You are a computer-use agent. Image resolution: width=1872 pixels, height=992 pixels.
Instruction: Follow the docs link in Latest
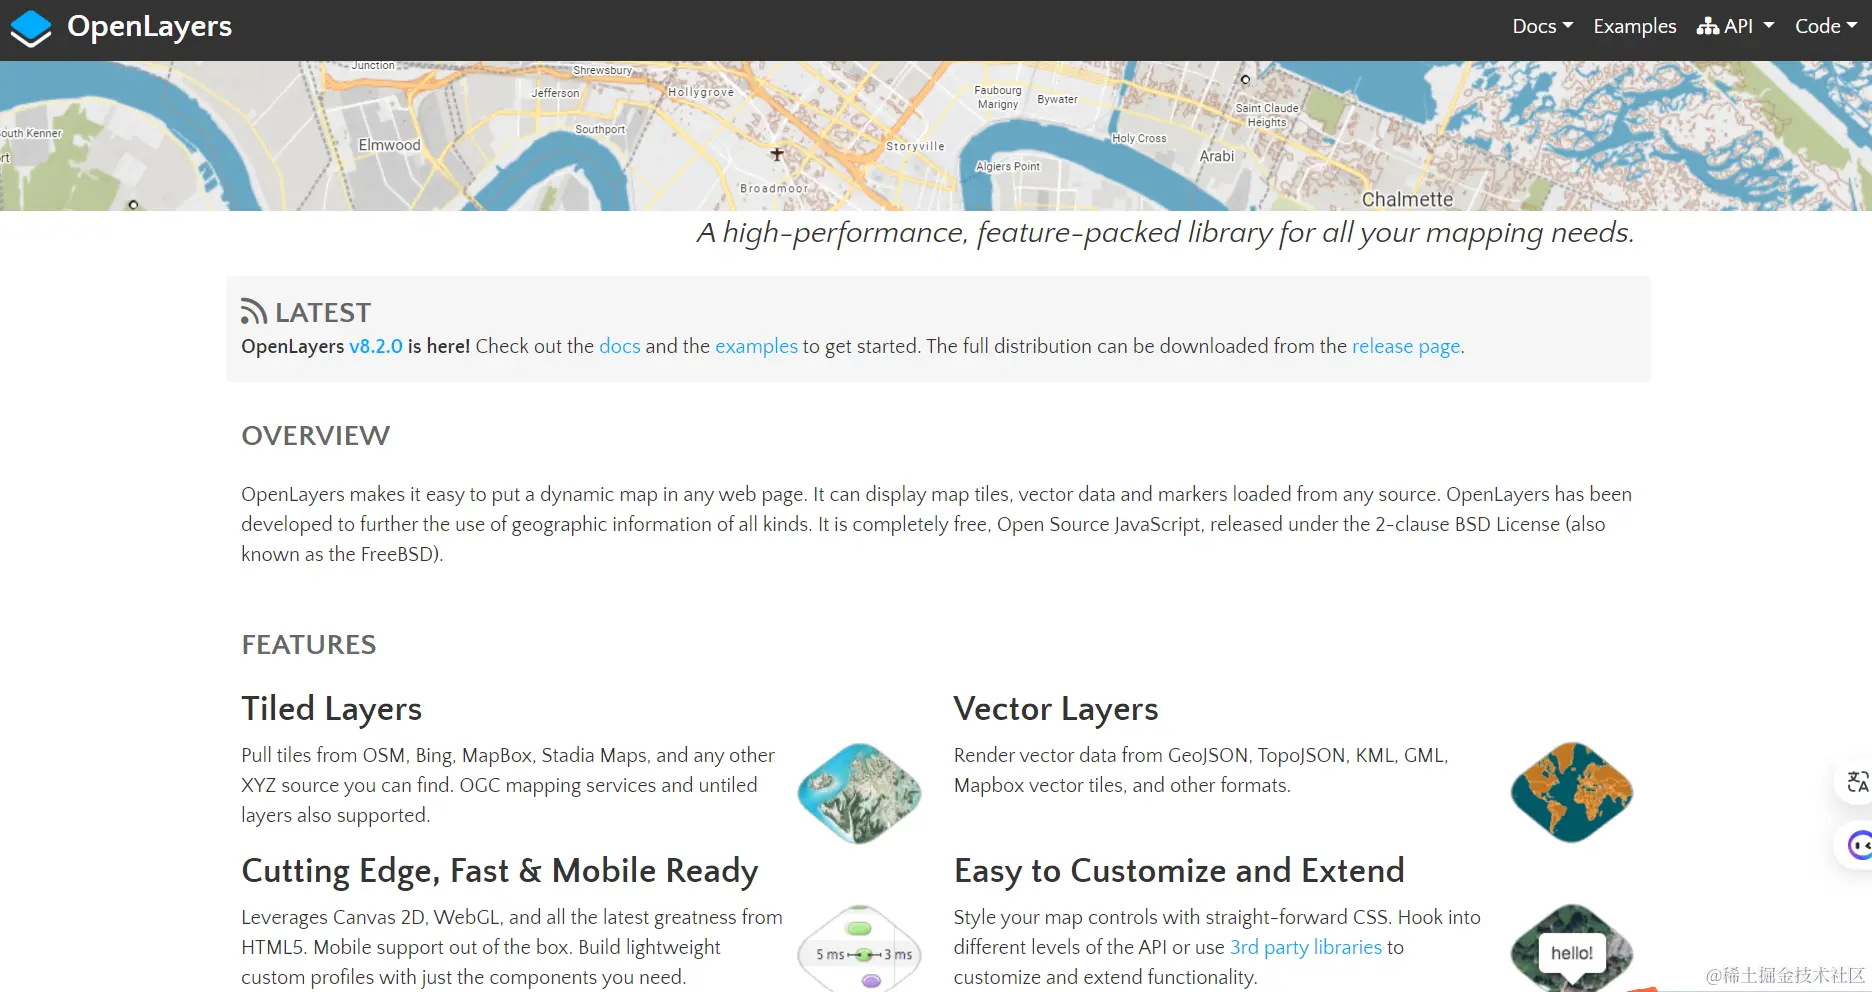pos(619,346)
